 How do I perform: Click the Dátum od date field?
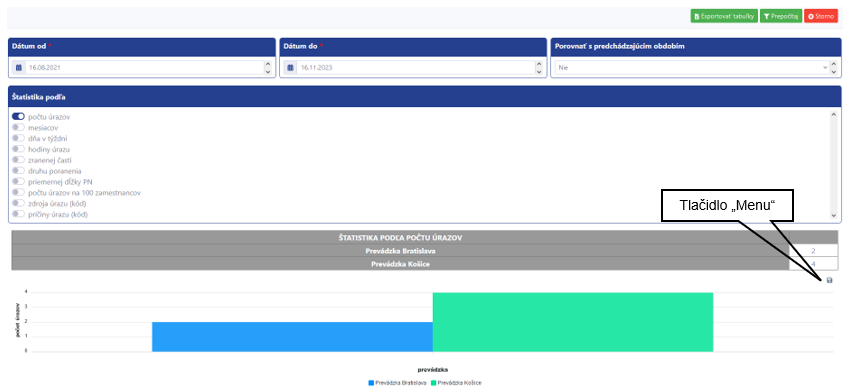(x=143, y=68)
